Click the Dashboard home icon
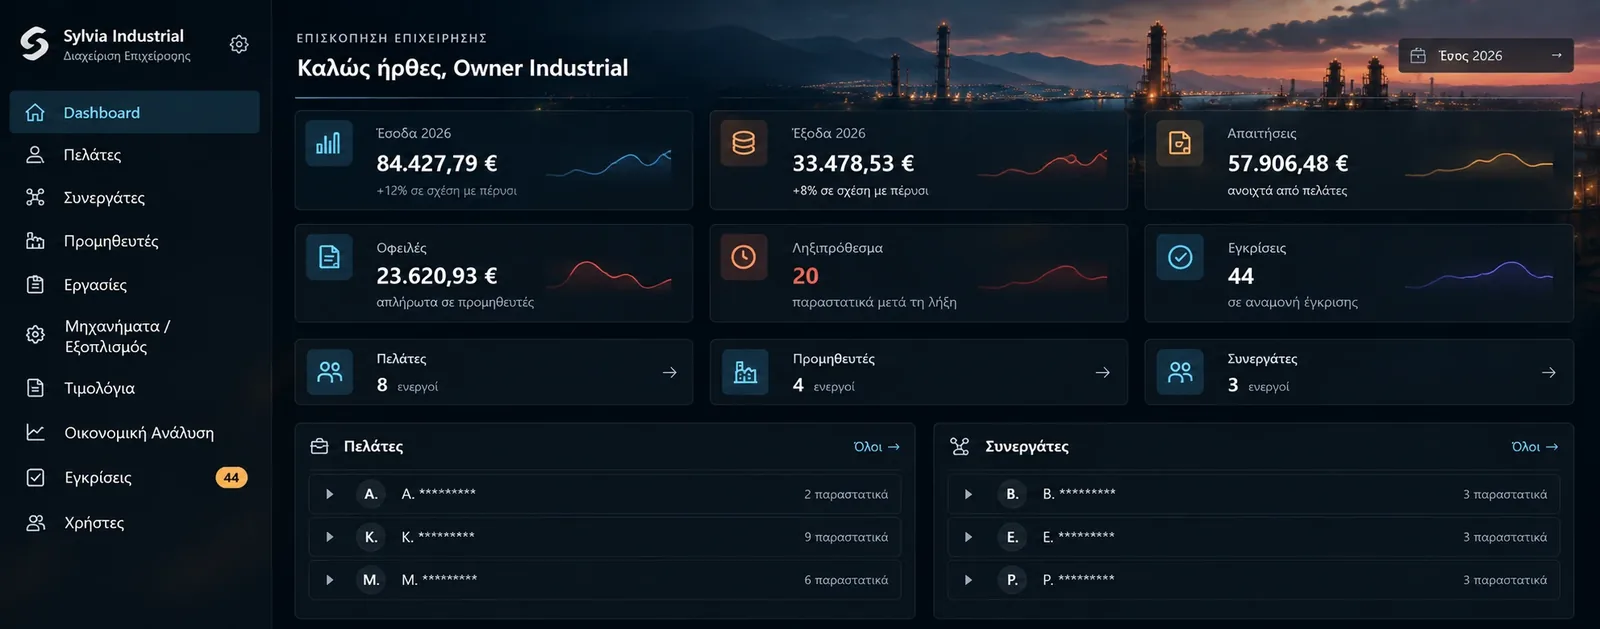The height and width of the screenshot is (629, 1600). (x=35, y=112)
